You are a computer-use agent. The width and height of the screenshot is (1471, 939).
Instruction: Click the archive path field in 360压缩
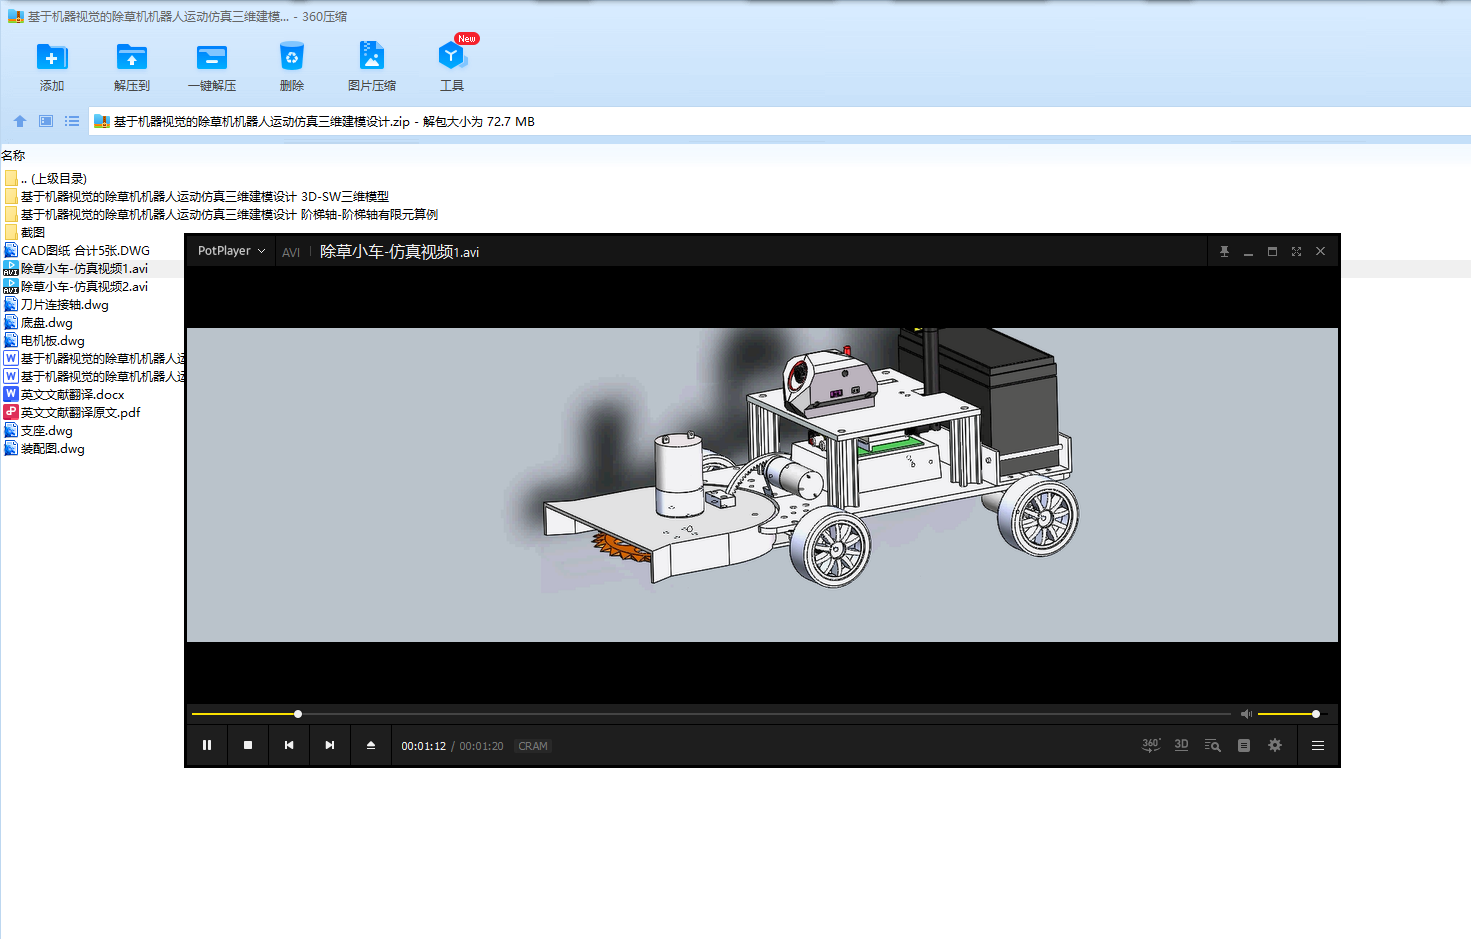pos(780,121)
